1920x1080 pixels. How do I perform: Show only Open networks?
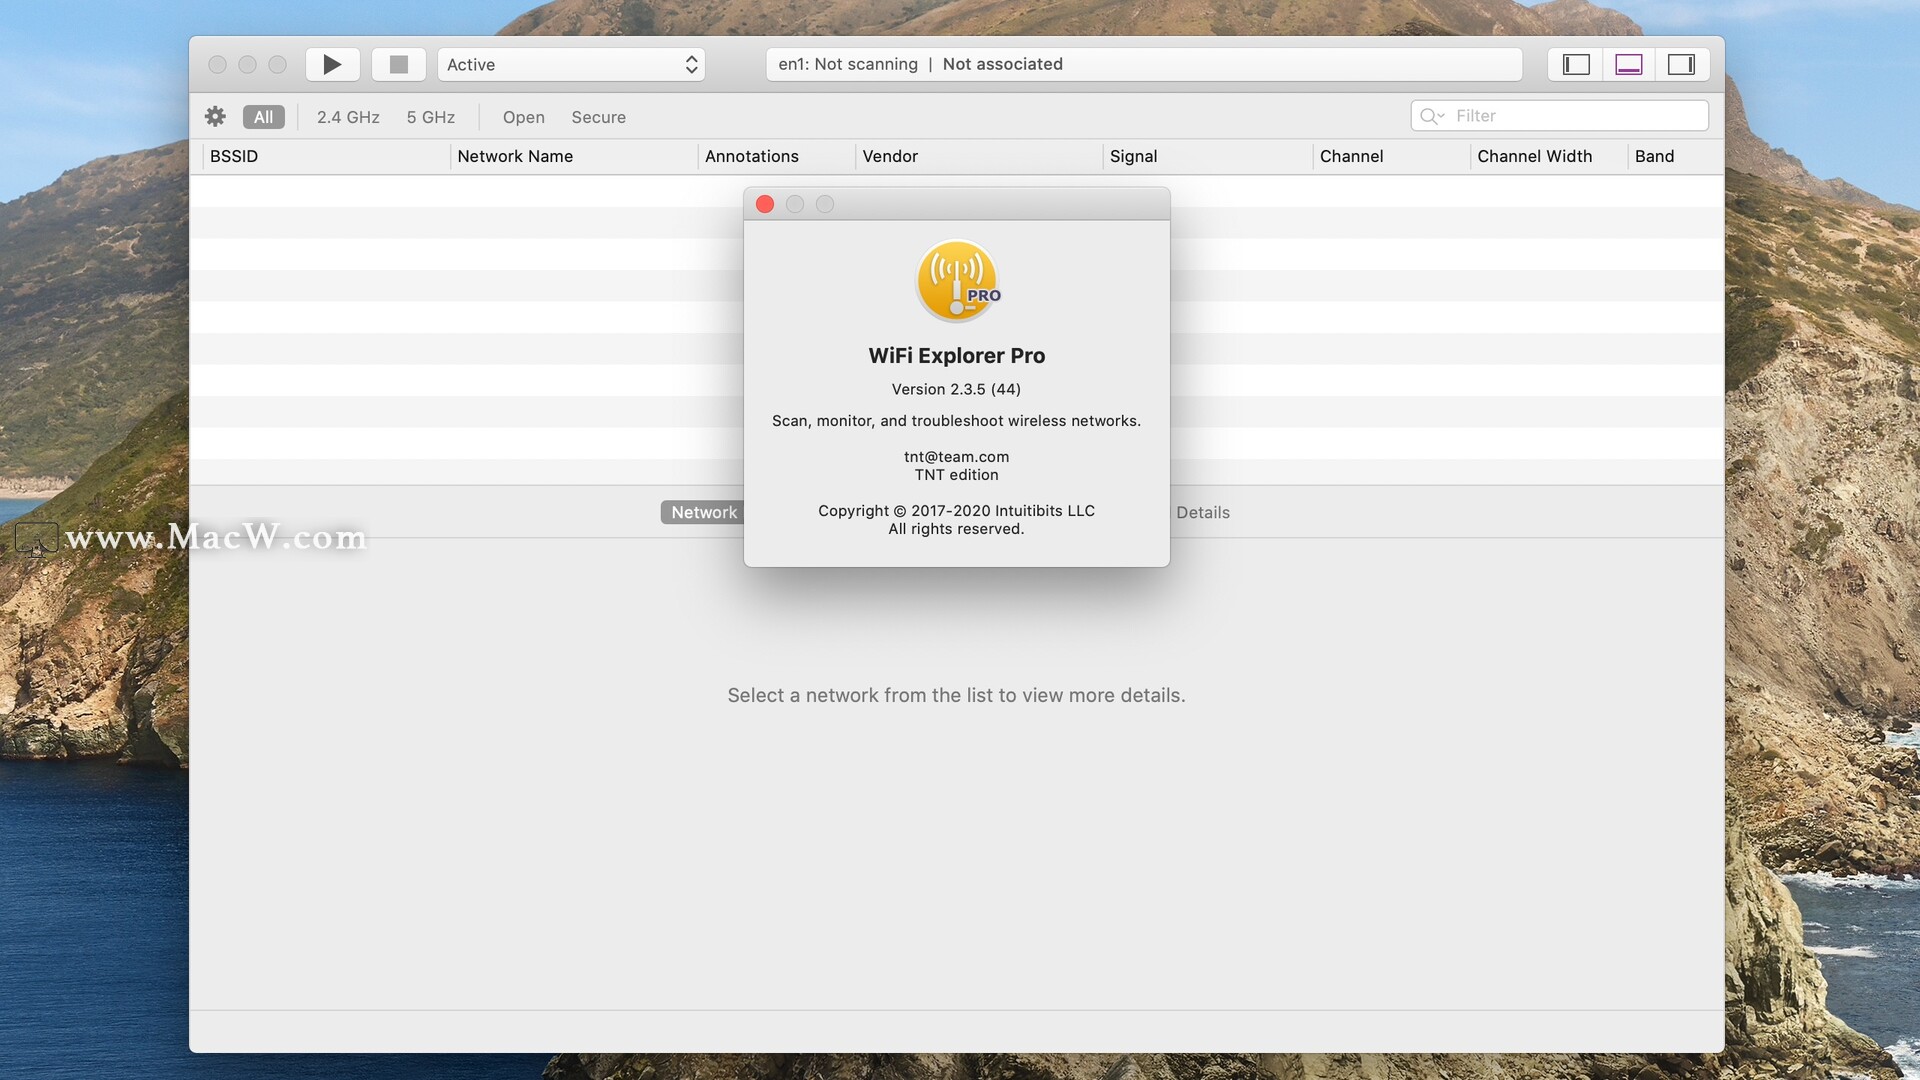[x=523, y=117]
